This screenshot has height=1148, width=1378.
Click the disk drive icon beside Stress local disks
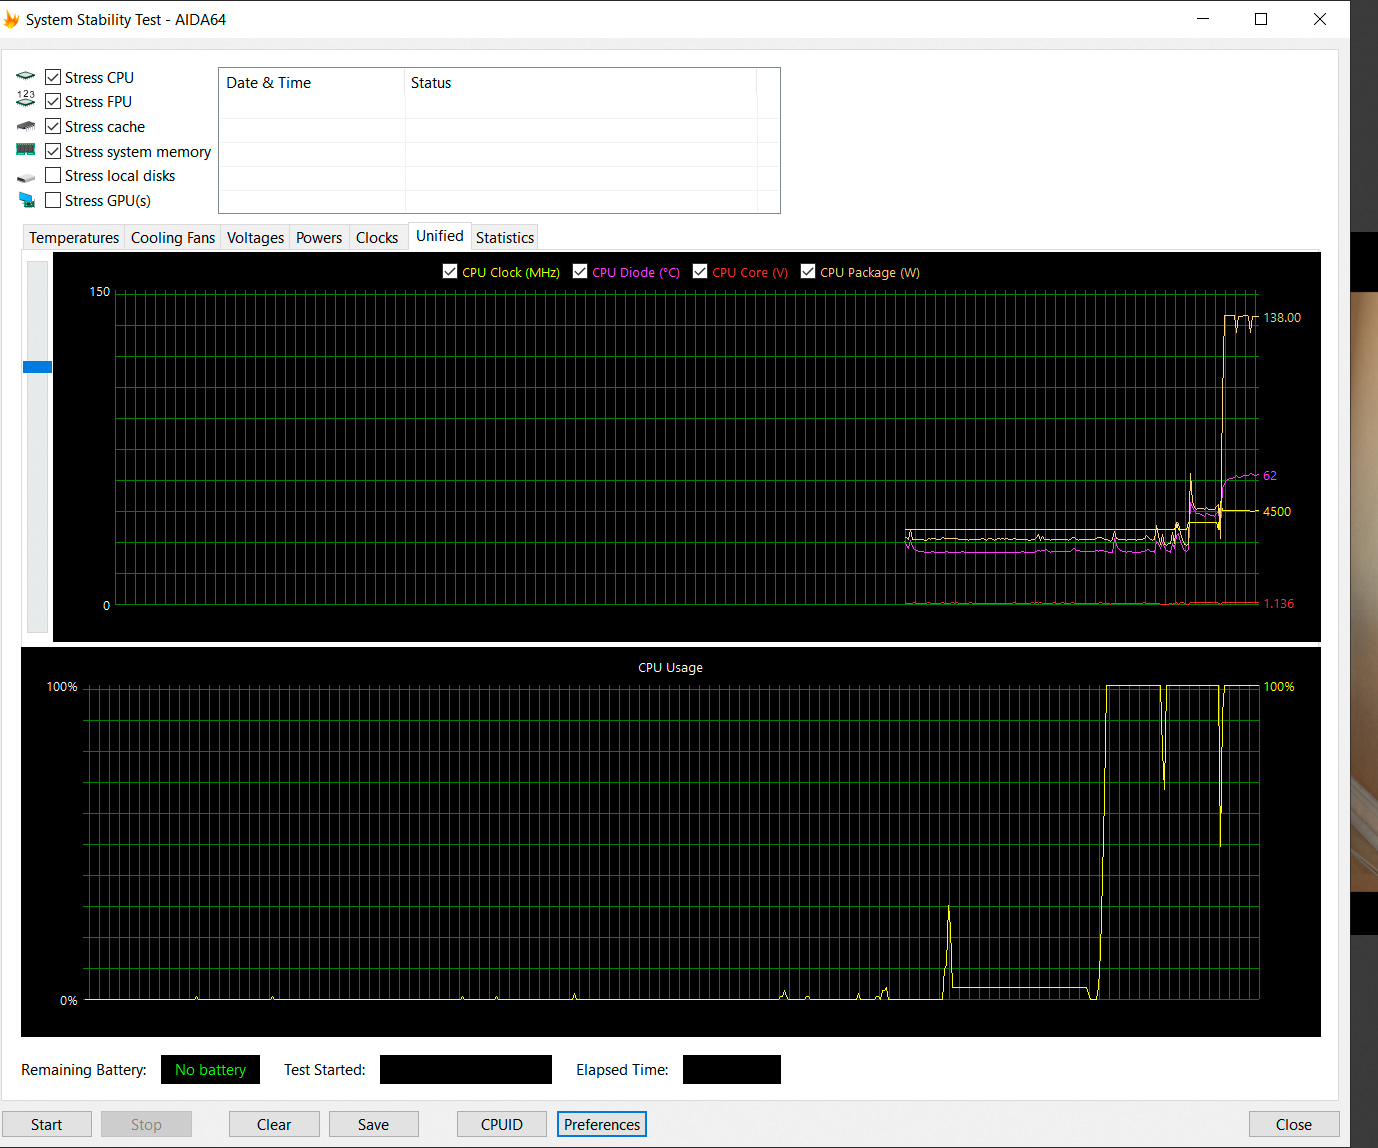tap(26, 178)
